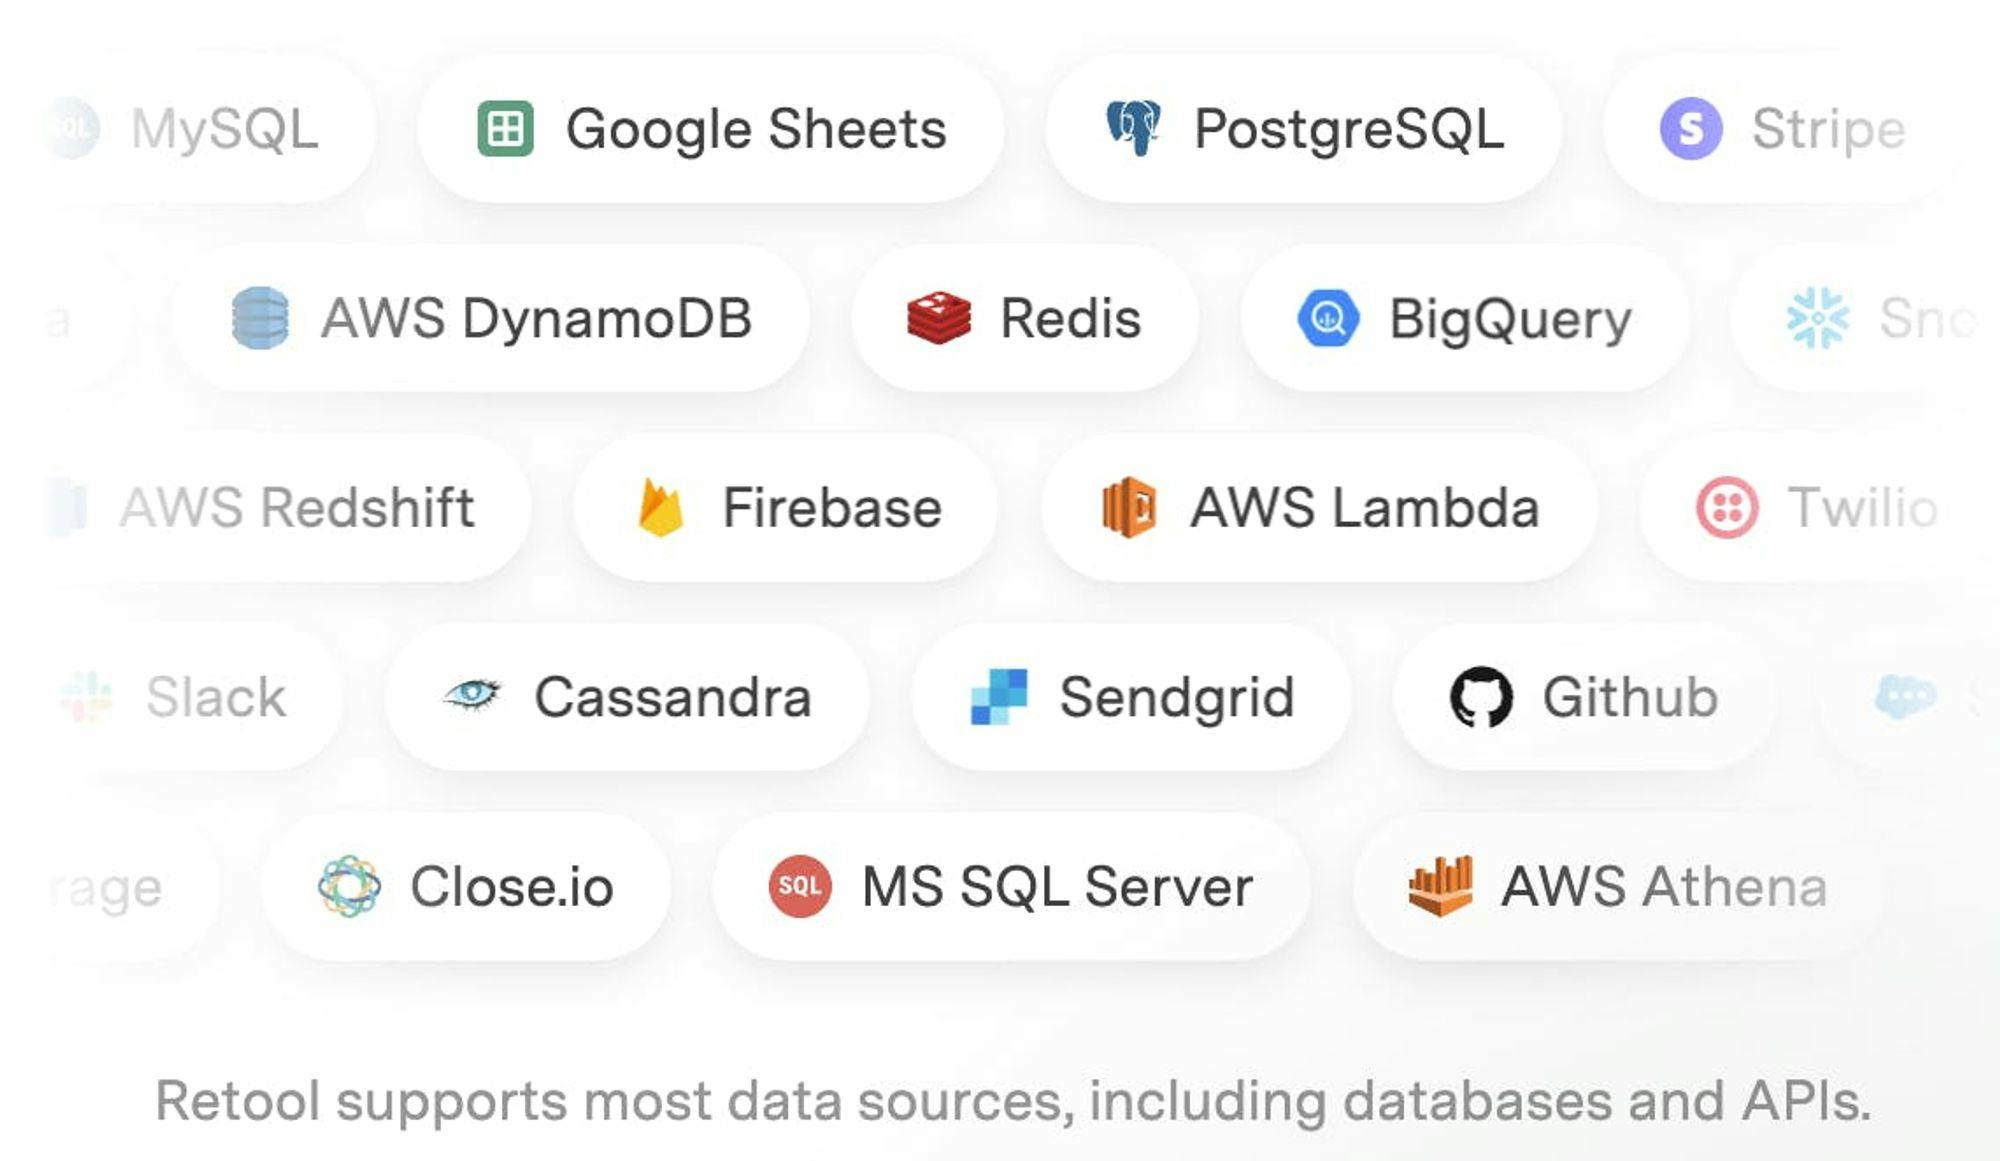The image size is (2000, 1161).
Task: Click the Close.io circular logo icon
Action: pyautogui.click(x=349, y=886)
